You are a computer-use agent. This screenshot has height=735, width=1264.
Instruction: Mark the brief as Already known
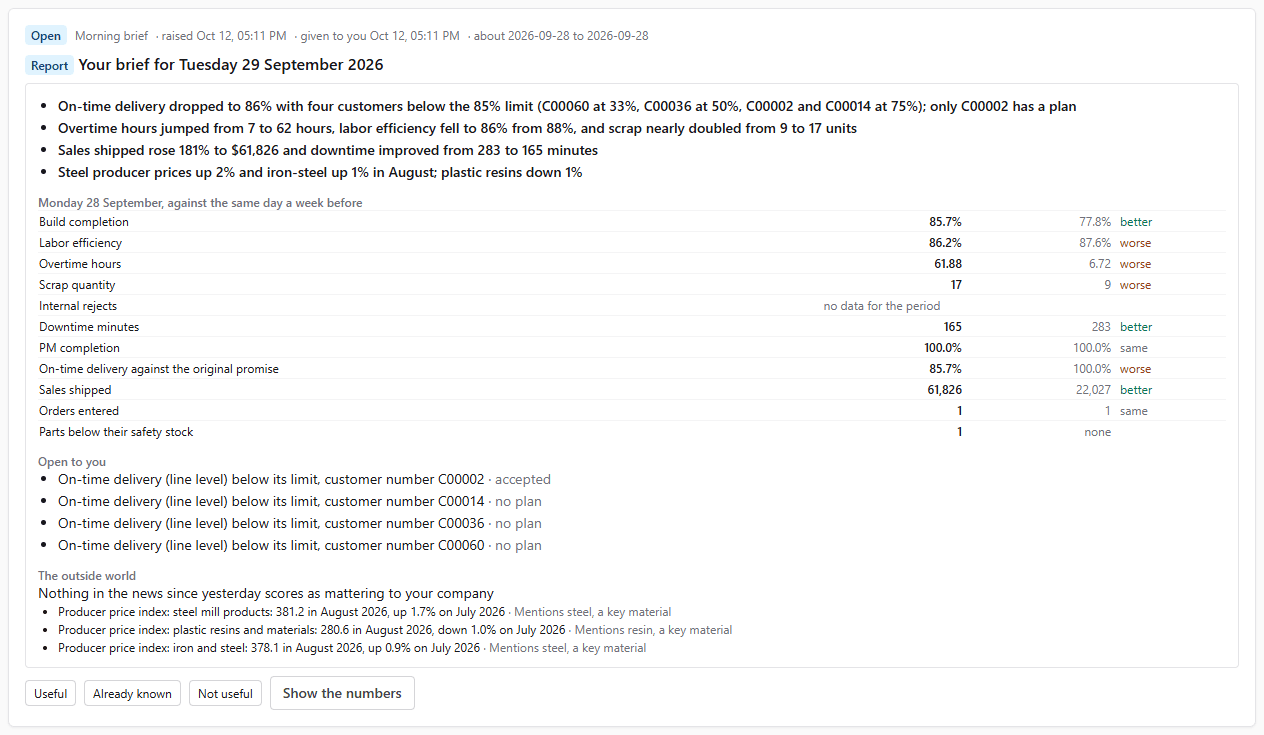point(132,693)
